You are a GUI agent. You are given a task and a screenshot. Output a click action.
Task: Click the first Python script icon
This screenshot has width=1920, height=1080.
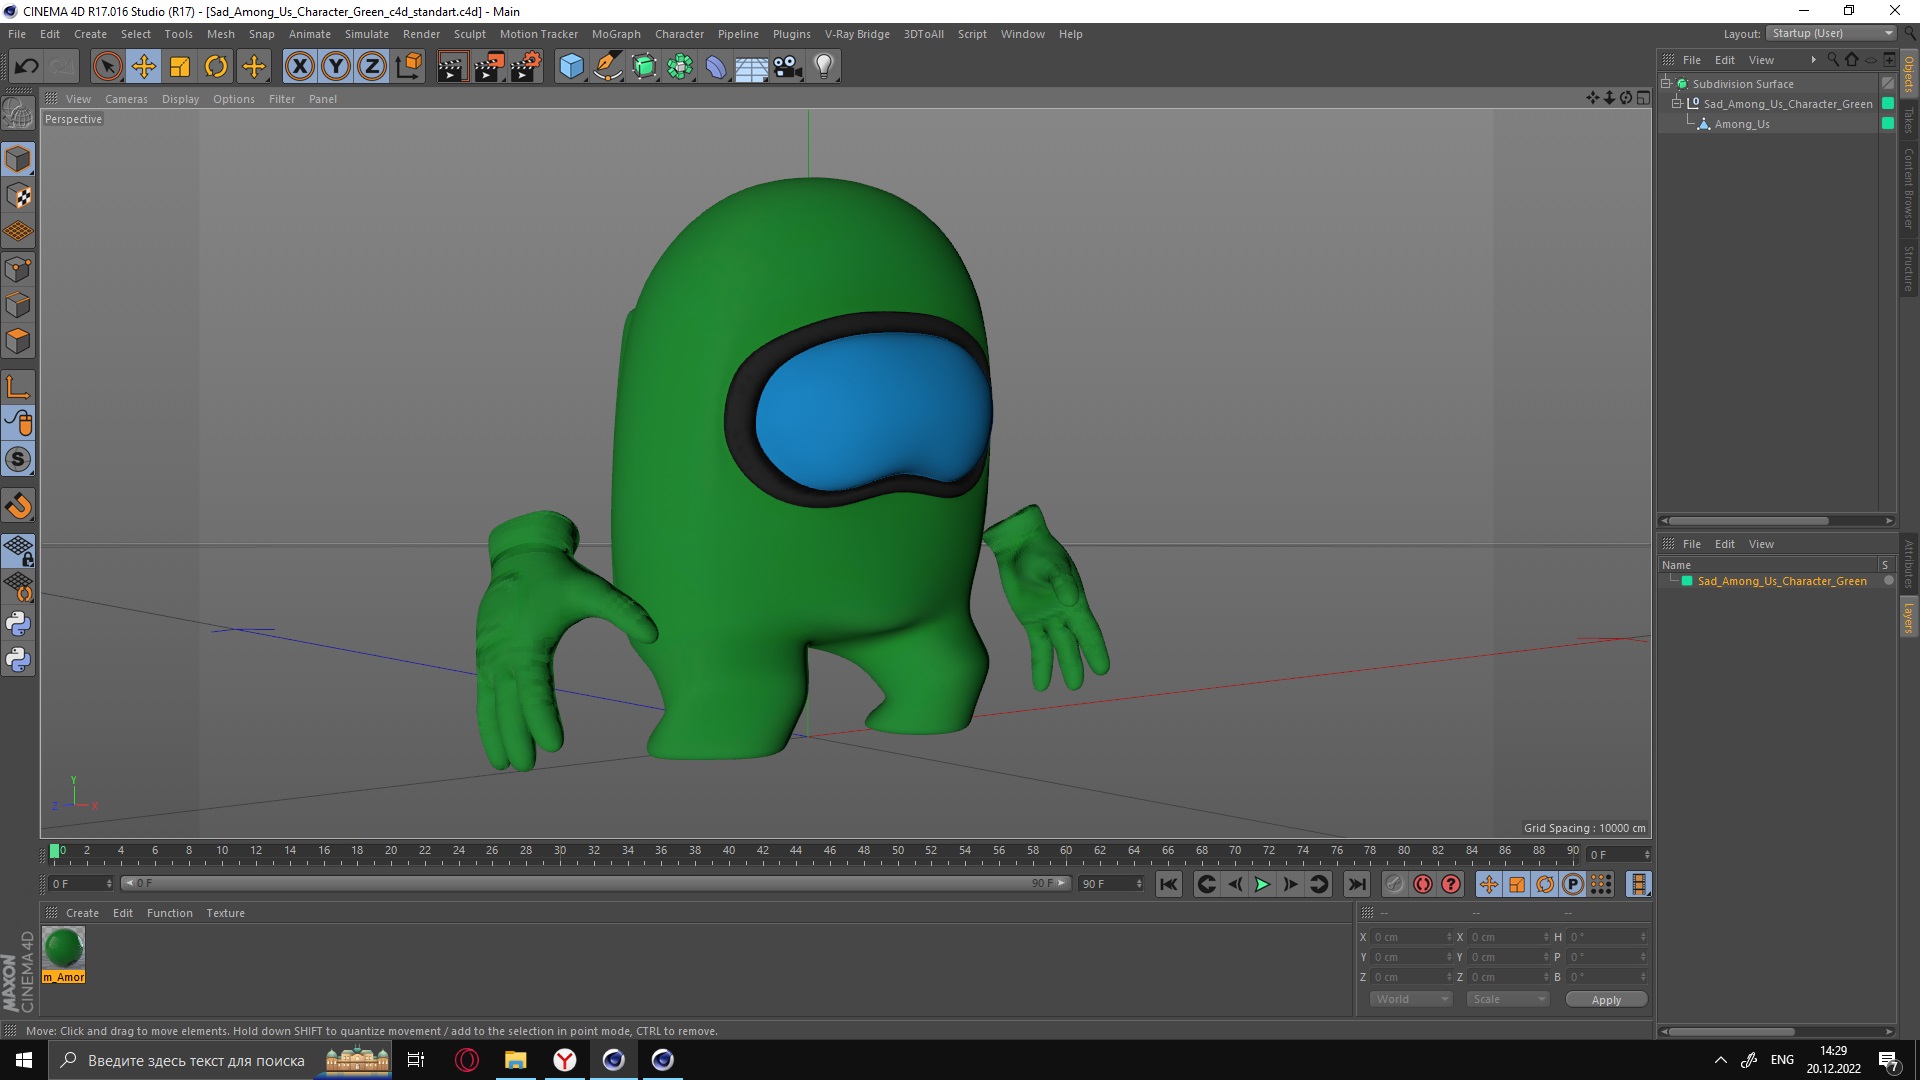[x=18, y=624]
